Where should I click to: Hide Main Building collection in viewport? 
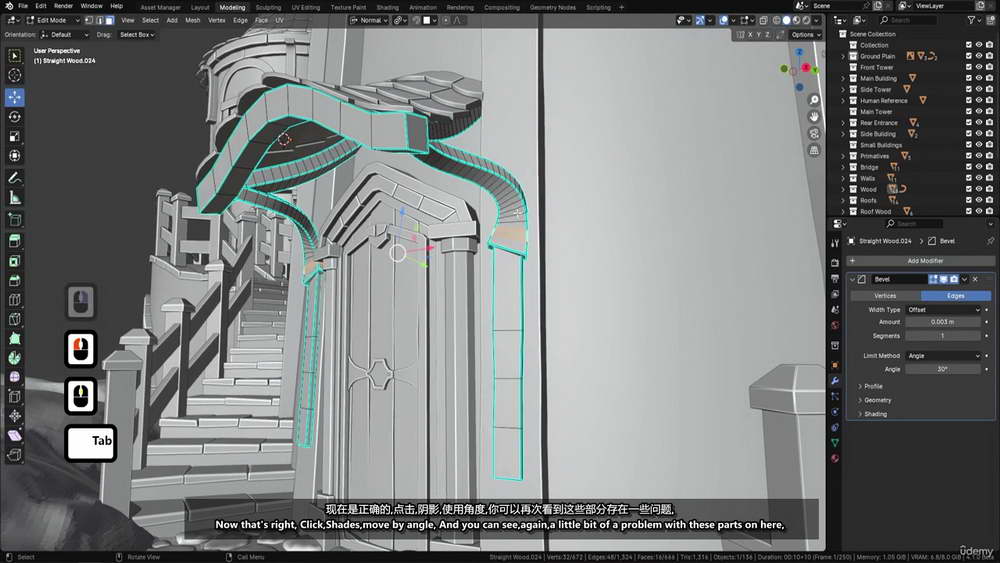(x=979, y=78)
